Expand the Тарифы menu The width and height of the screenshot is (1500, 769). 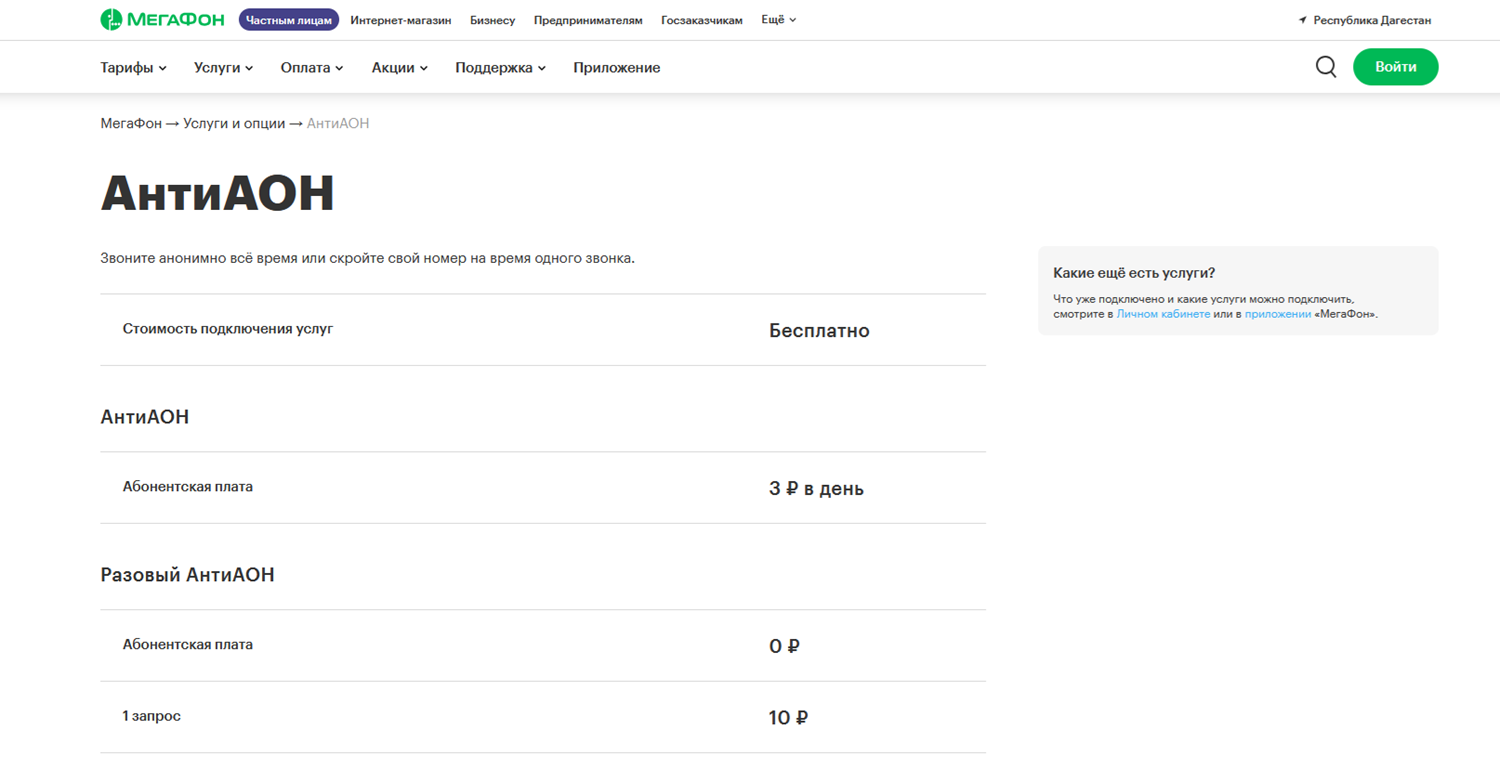pyautogui.click(x=134, y=68)
